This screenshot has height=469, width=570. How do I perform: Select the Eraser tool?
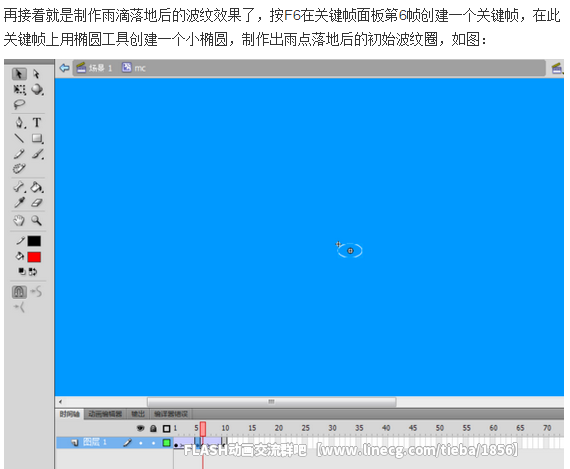pyautogui.click(x=37, y=203)
